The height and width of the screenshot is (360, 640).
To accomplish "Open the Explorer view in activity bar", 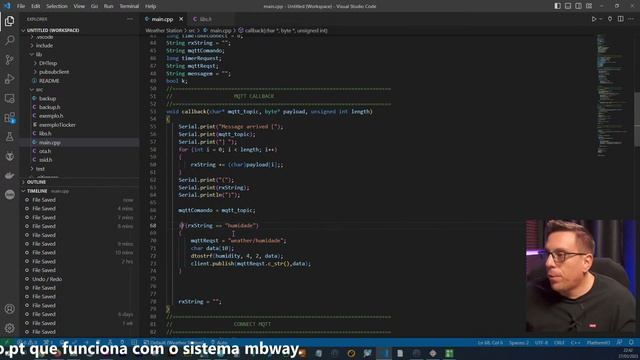I will coord(9,21).
